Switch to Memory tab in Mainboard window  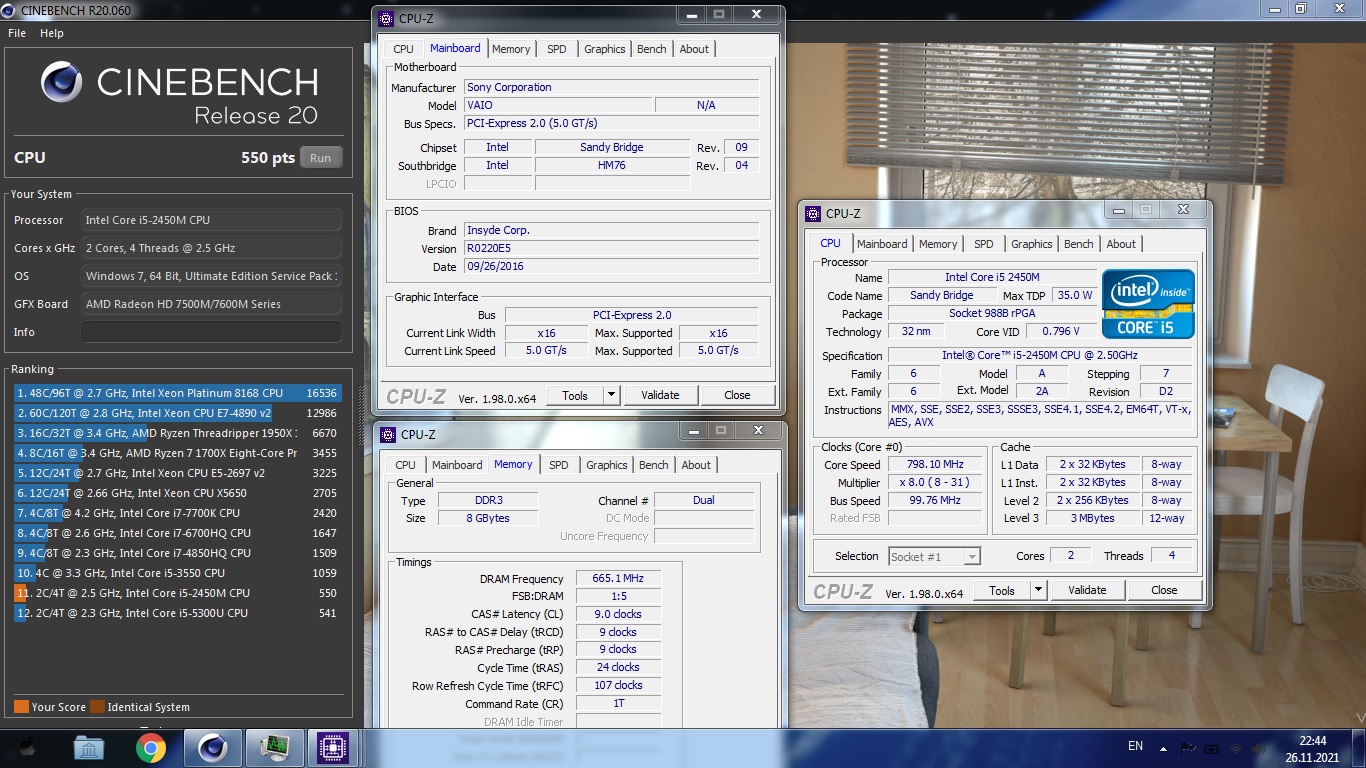coord(511,49)
